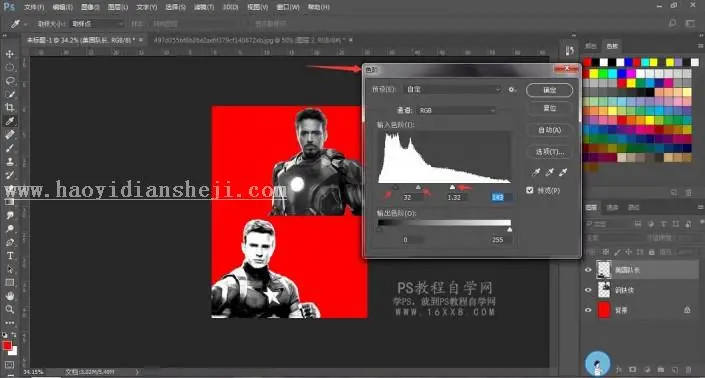The height and width of the screenshot is (378, 705).
Task: Switch to the 通道 channels tab
Action: (612, 207)
